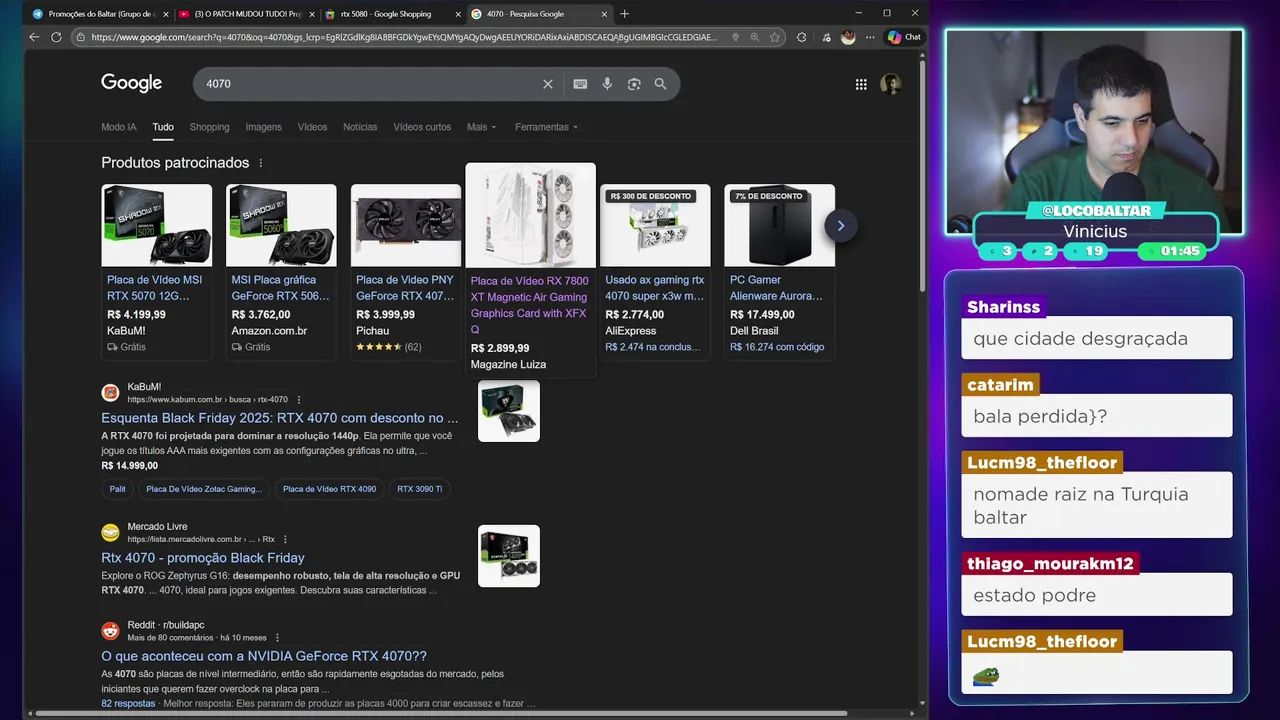Click Mercado Livre result graphics card thumbnail
1280x720 pixels.
click(x=509, y=556)
